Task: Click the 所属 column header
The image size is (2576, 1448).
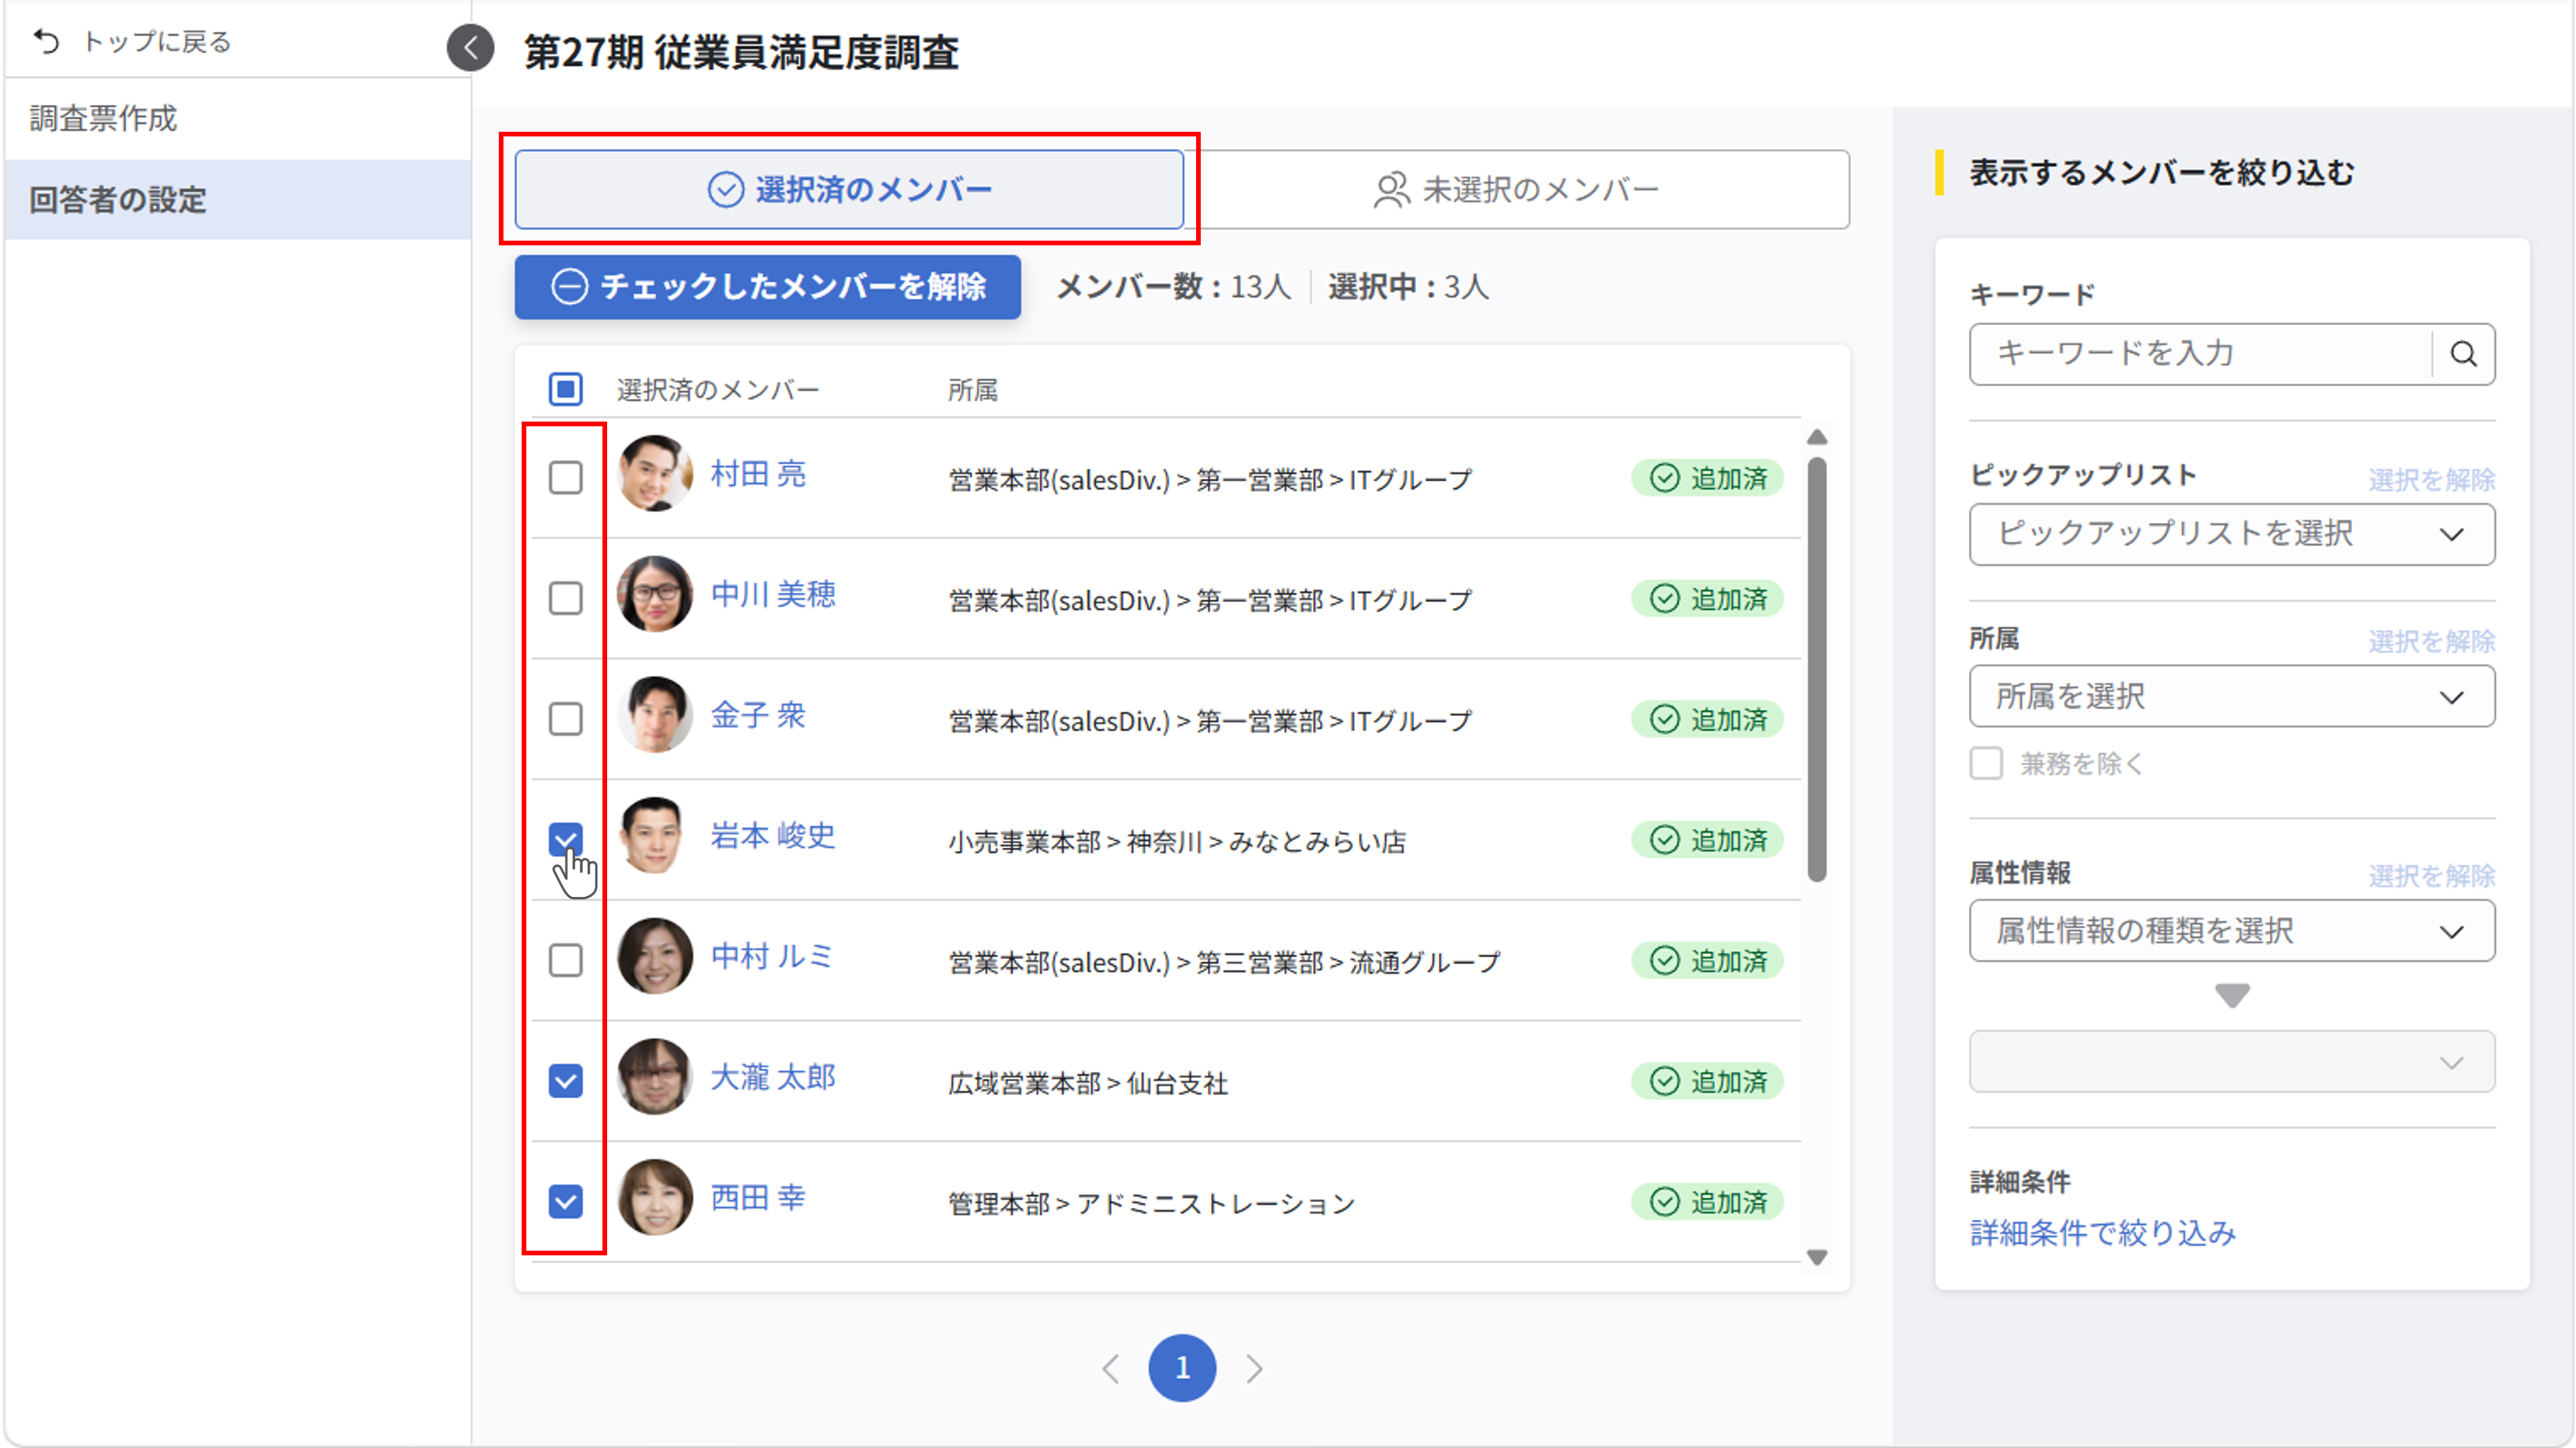Action: 973,390
